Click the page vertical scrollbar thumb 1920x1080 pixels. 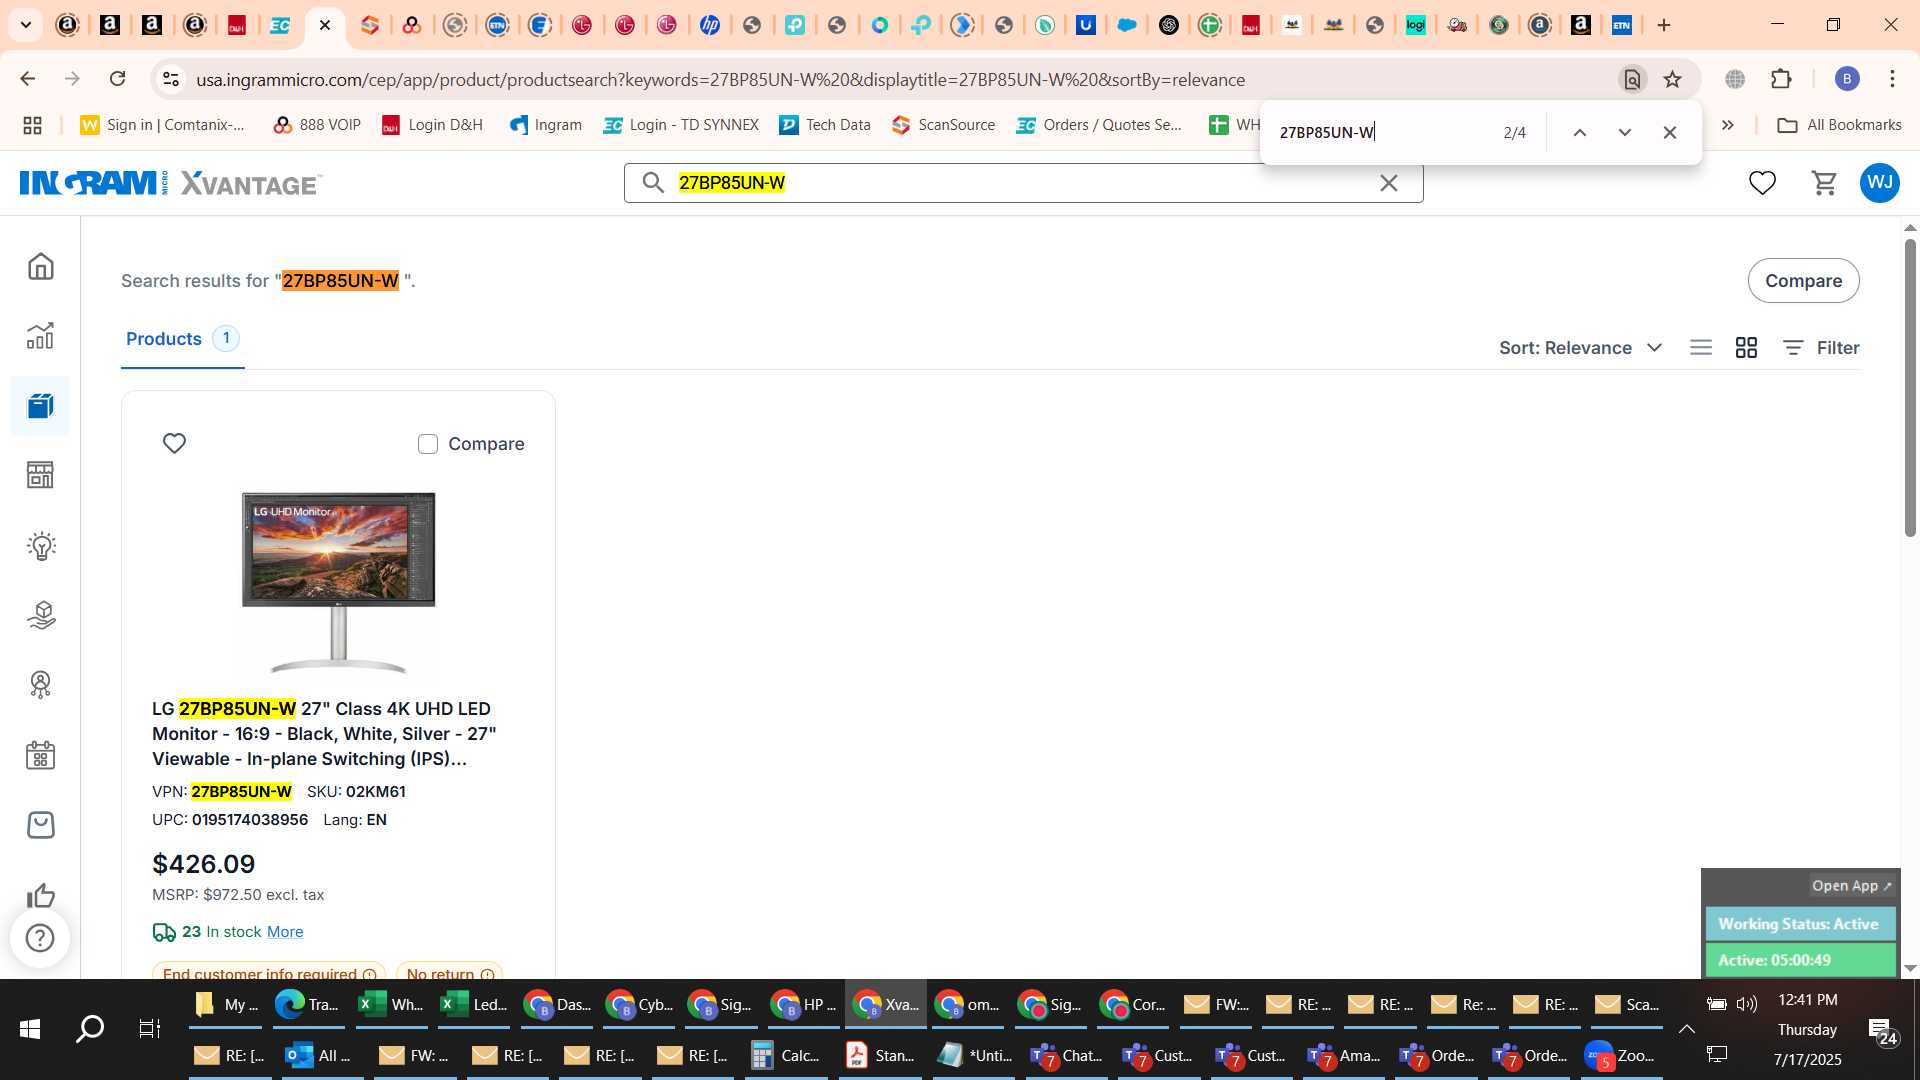[x=1910, y=387]
